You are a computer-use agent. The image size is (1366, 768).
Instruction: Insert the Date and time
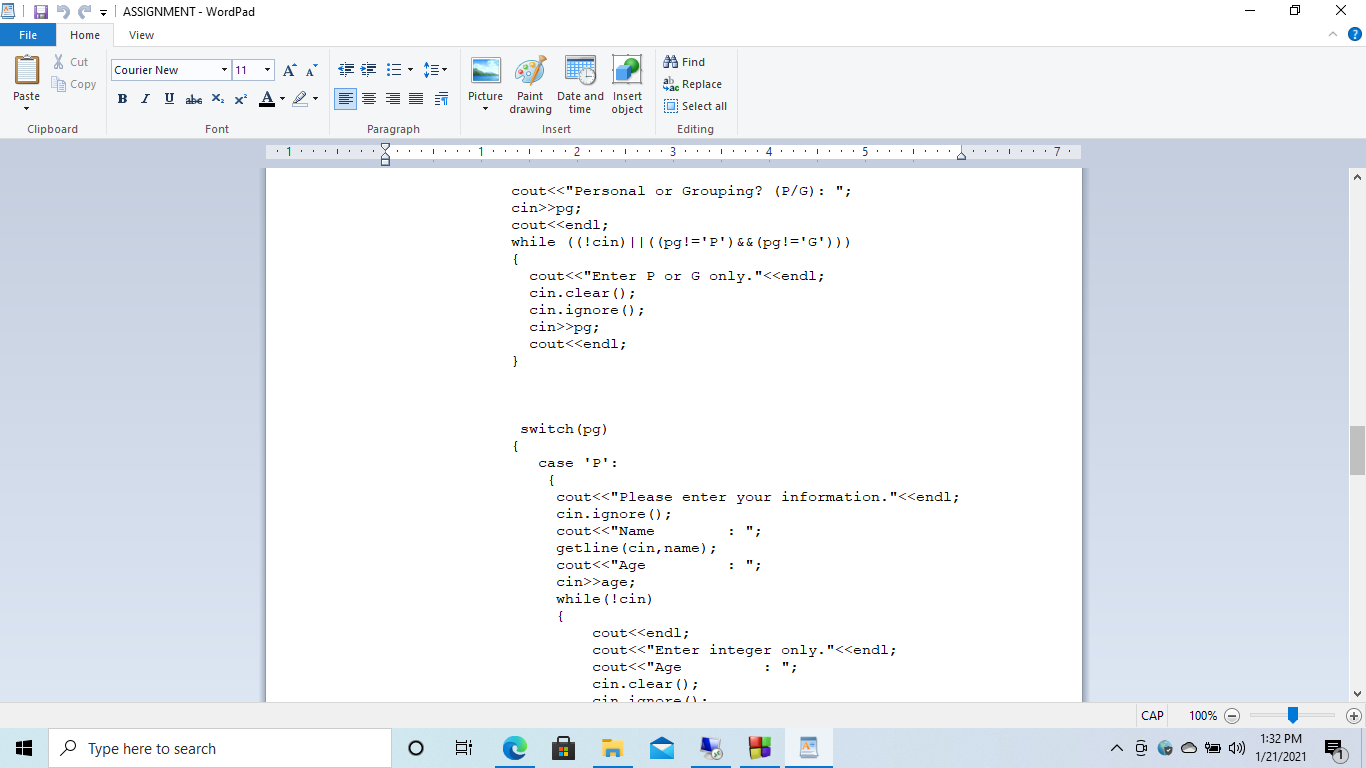(580, 85)
